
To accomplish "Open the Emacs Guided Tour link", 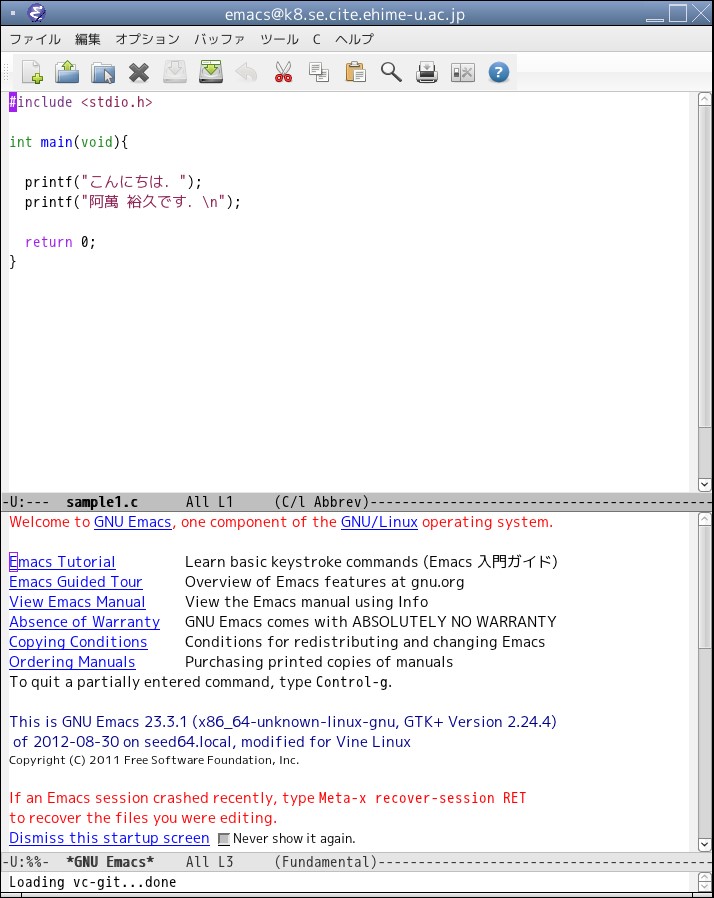I will [x=76, y=582].
